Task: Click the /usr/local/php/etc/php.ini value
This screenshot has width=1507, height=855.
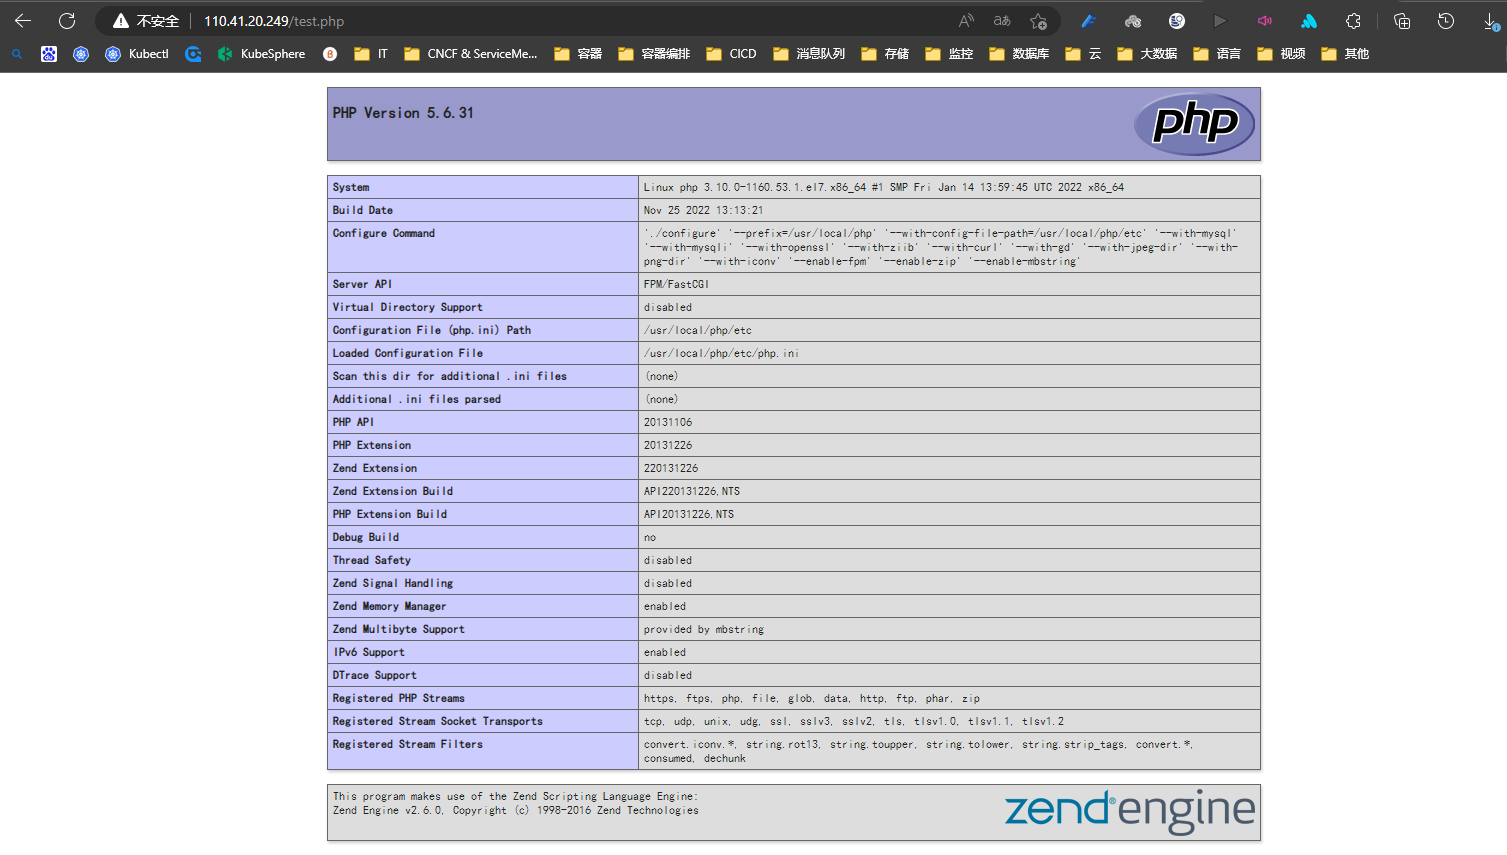Action: pos(721,353)
